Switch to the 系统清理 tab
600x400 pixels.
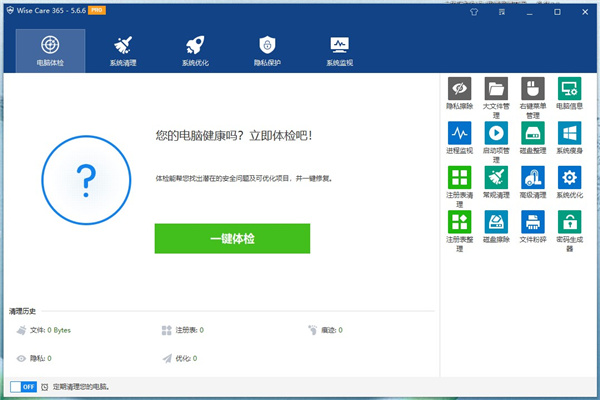pos(124,49)
